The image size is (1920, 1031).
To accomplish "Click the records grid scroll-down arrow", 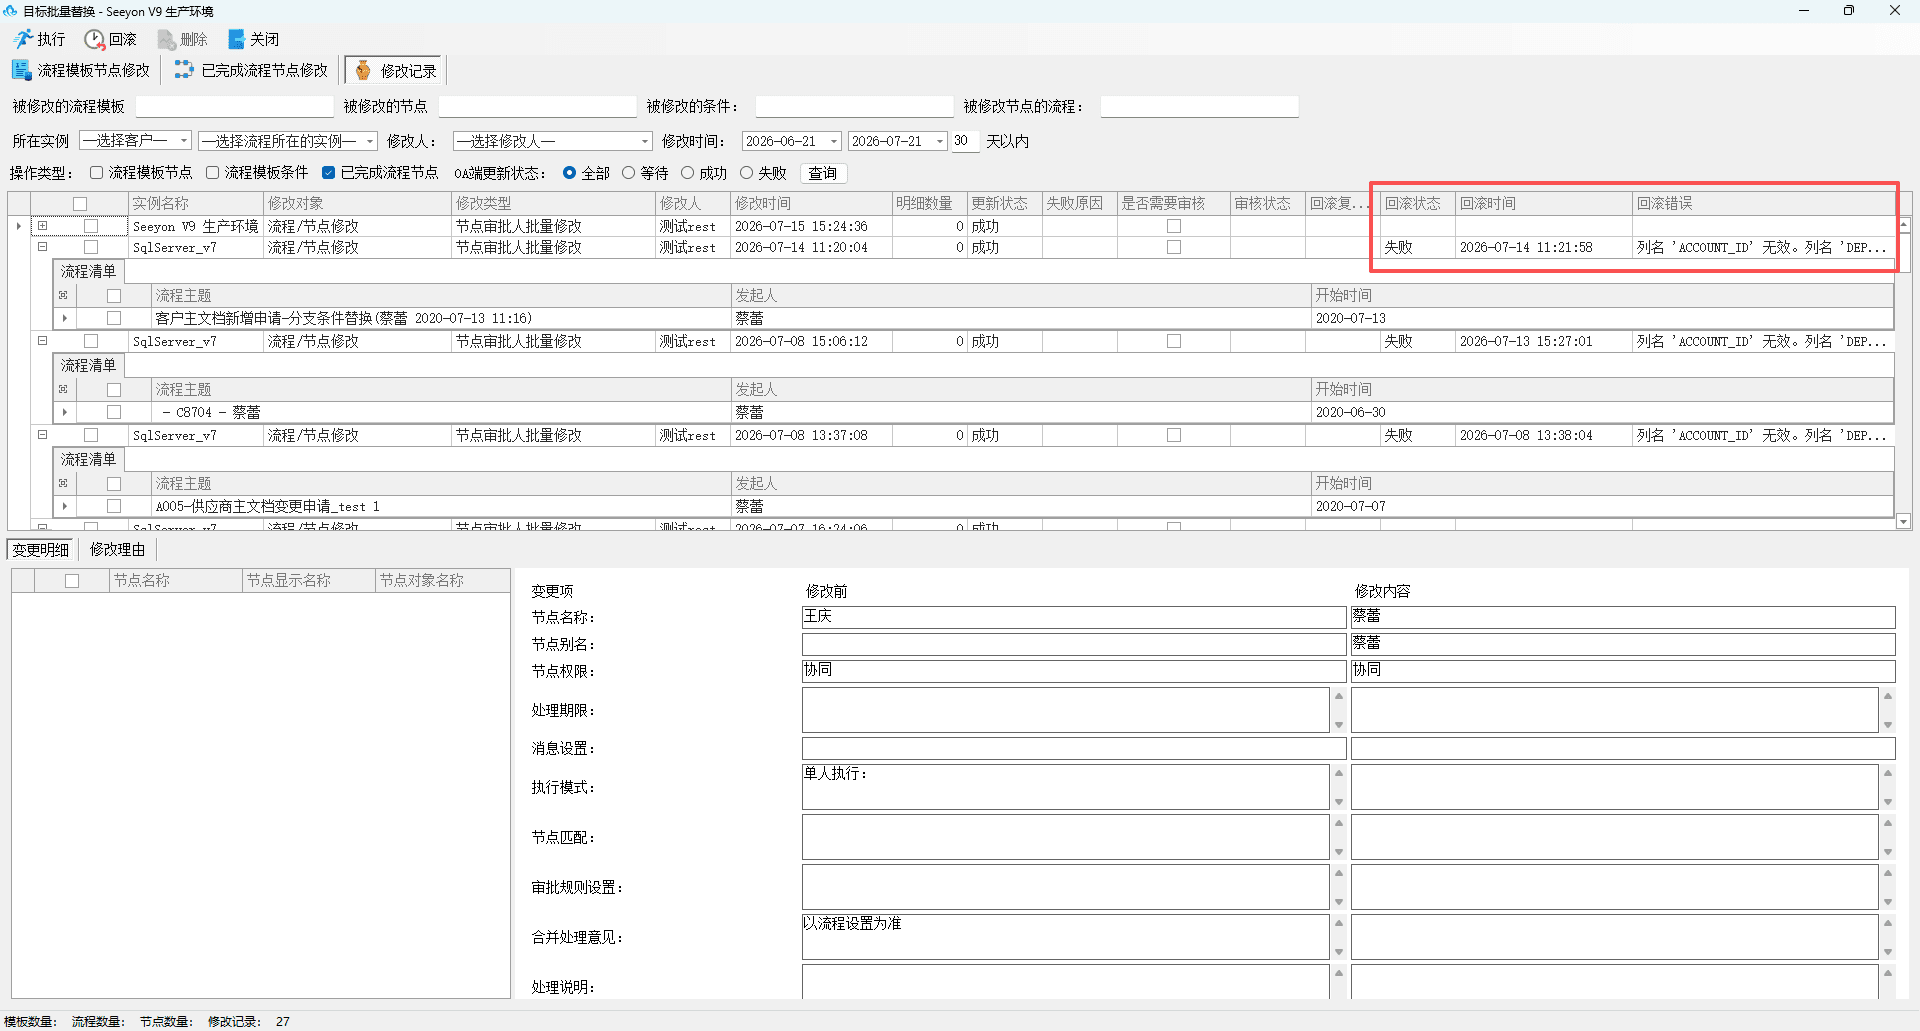I will (x=1903, y=521).
